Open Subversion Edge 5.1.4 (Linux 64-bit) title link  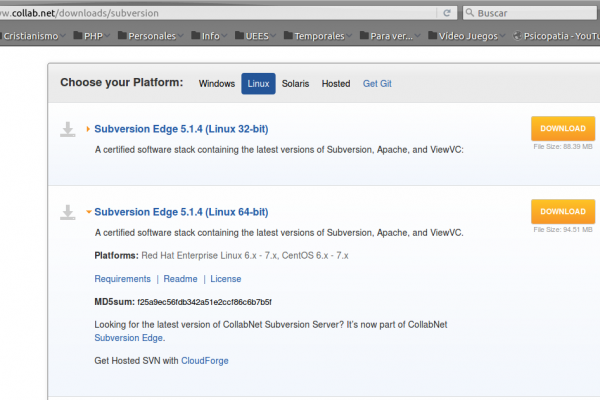click(x=181, y=212)
